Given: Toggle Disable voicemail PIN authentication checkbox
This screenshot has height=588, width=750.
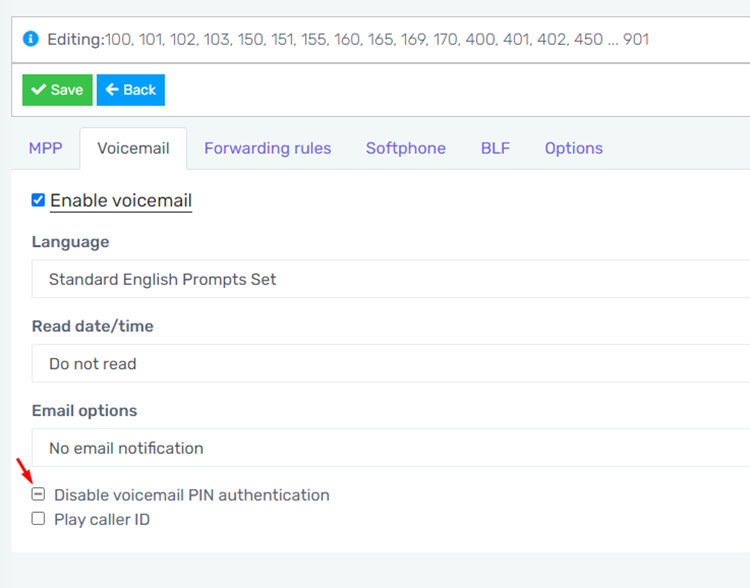Looking at the screenshot, I should [38, 494].
